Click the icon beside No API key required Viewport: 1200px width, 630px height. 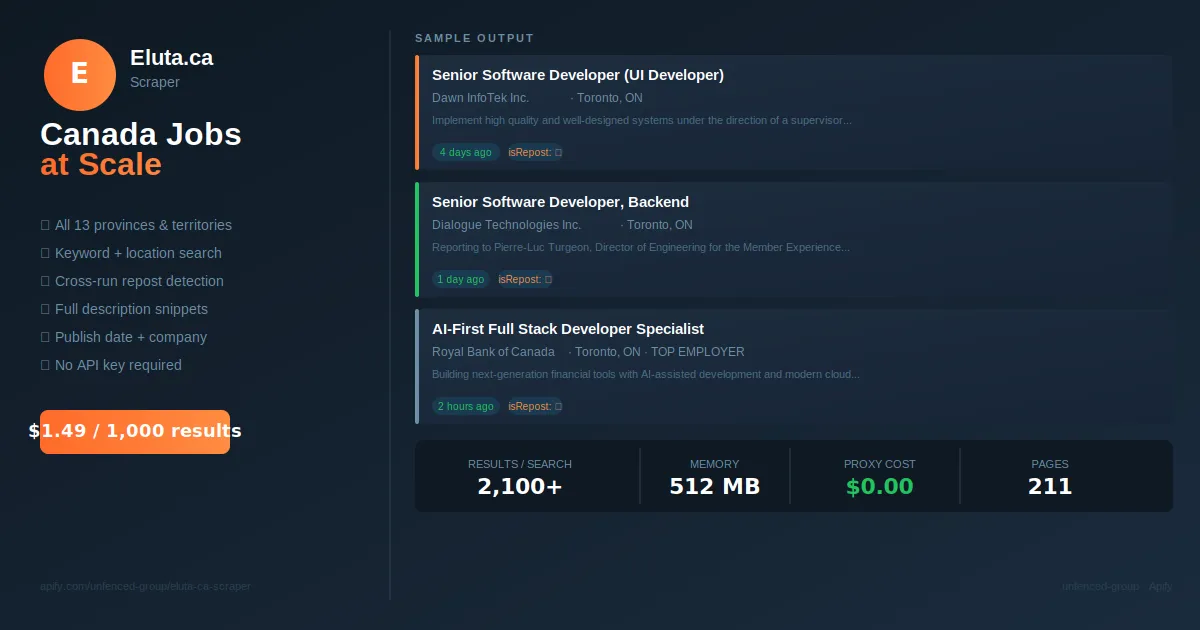[x=45, y=365]
